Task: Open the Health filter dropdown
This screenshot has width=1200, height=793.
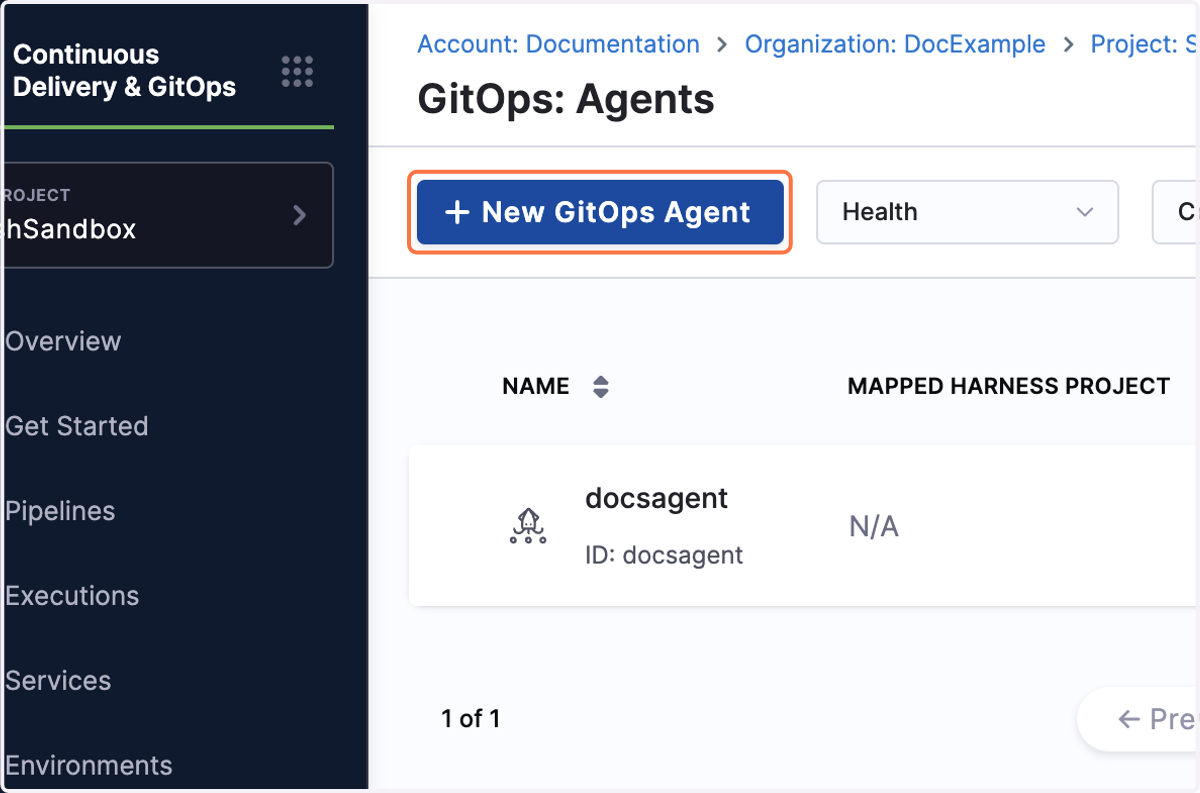Action: pos(967,212)
